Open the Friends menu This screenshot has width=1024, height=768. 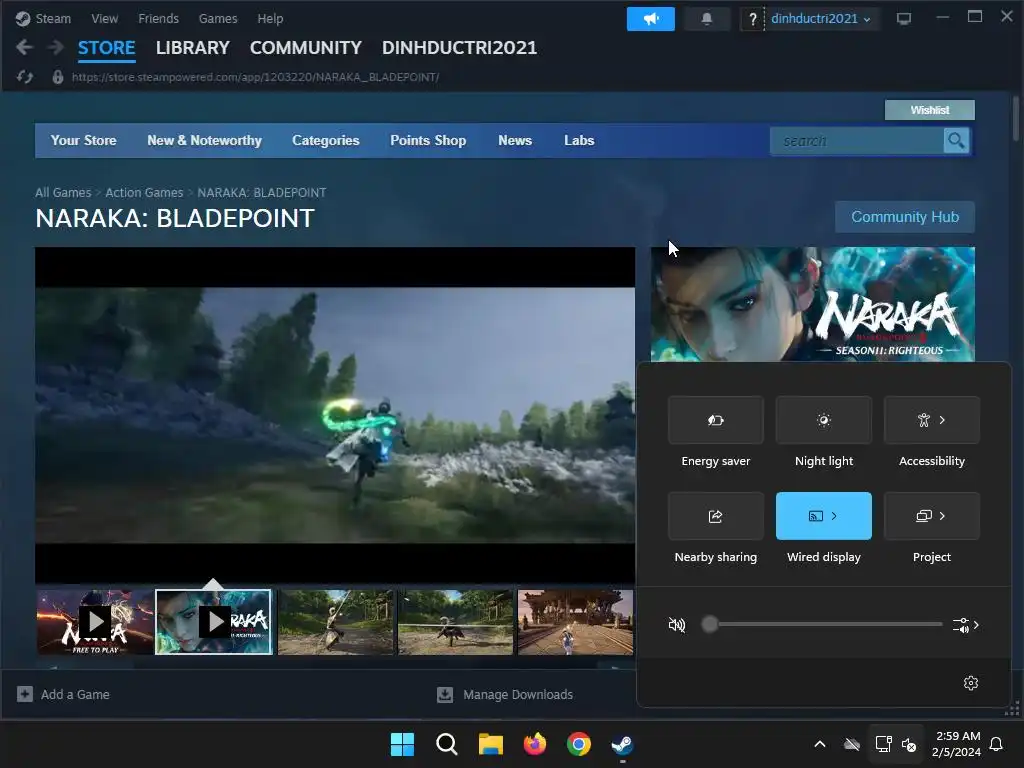158,18
